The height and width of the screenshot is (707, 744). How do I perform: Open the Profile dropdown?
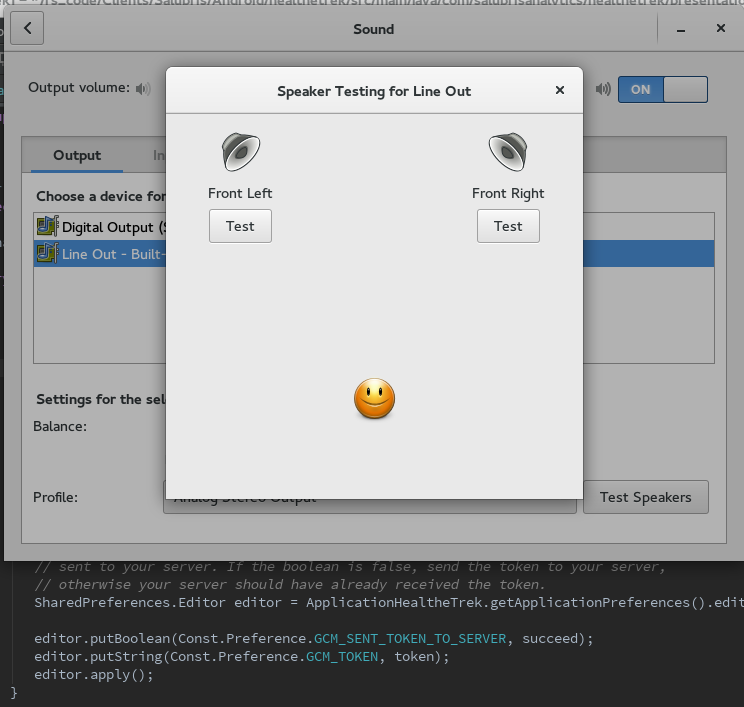[x=370, y=506]
